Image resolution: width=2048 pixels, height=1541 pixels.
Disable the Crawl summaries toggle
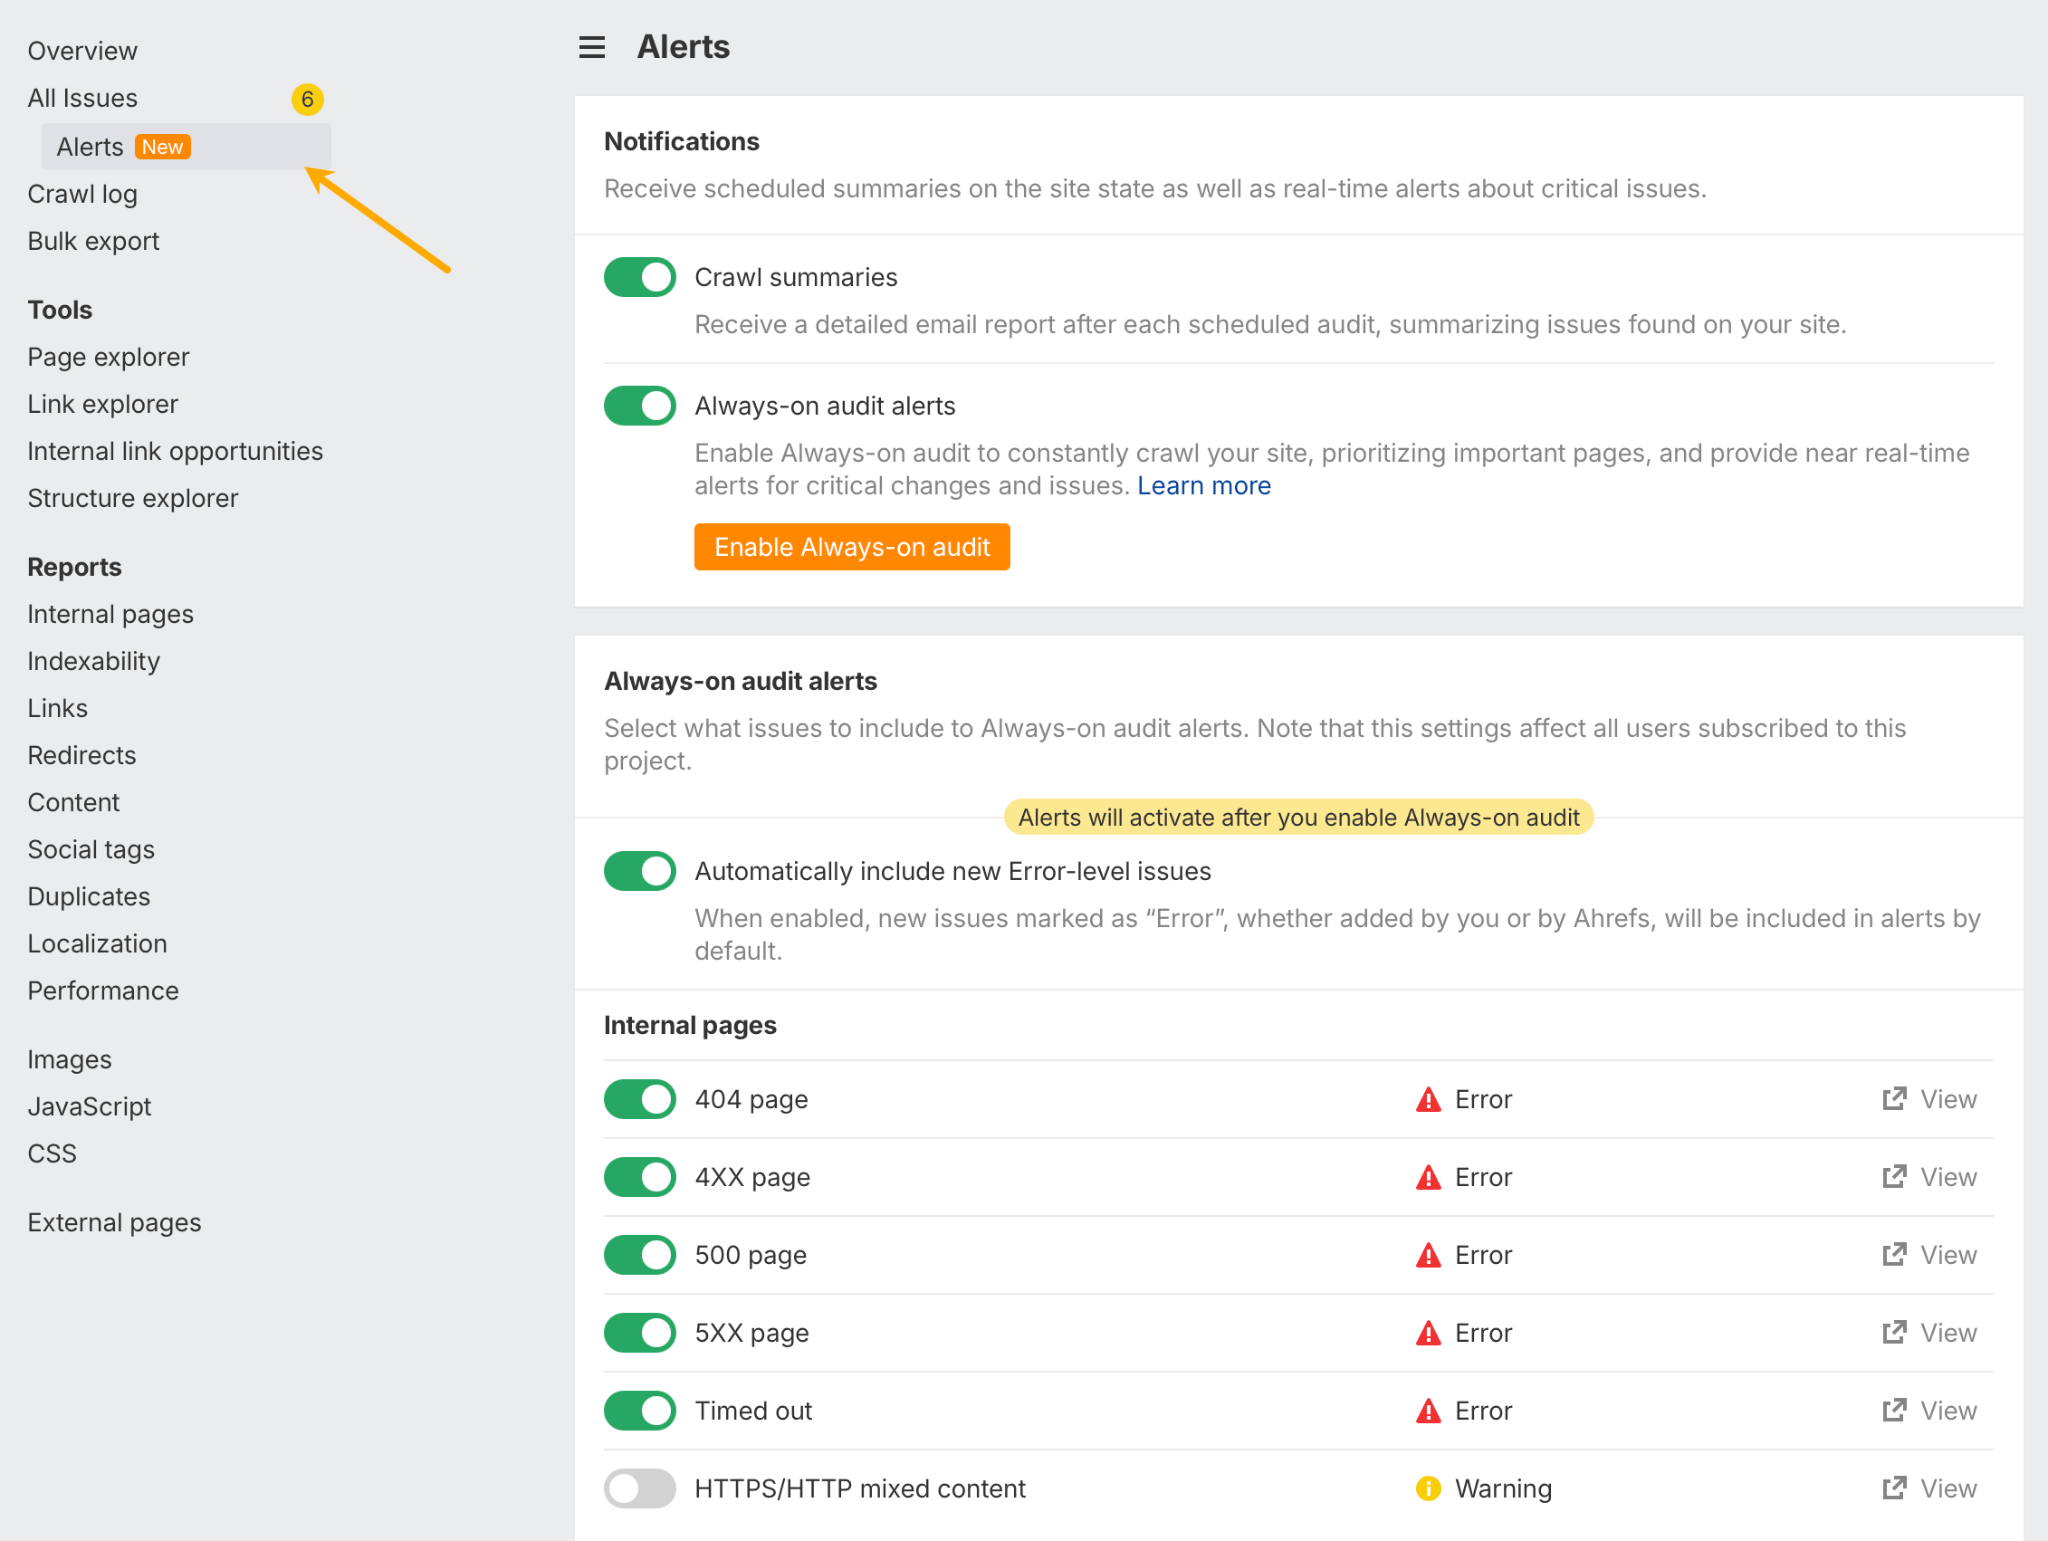coord(639,277)
